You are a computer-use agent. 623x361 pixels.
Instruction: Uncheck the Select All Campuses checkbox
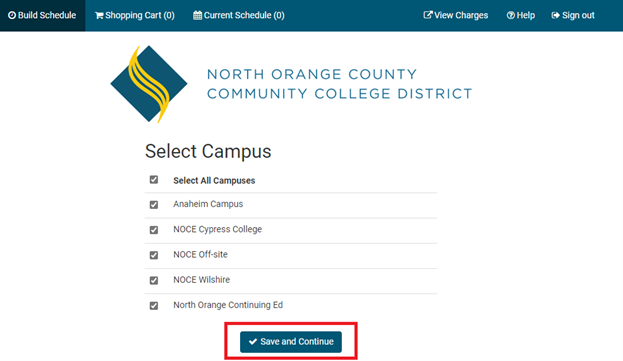click(x=154, y=180)
